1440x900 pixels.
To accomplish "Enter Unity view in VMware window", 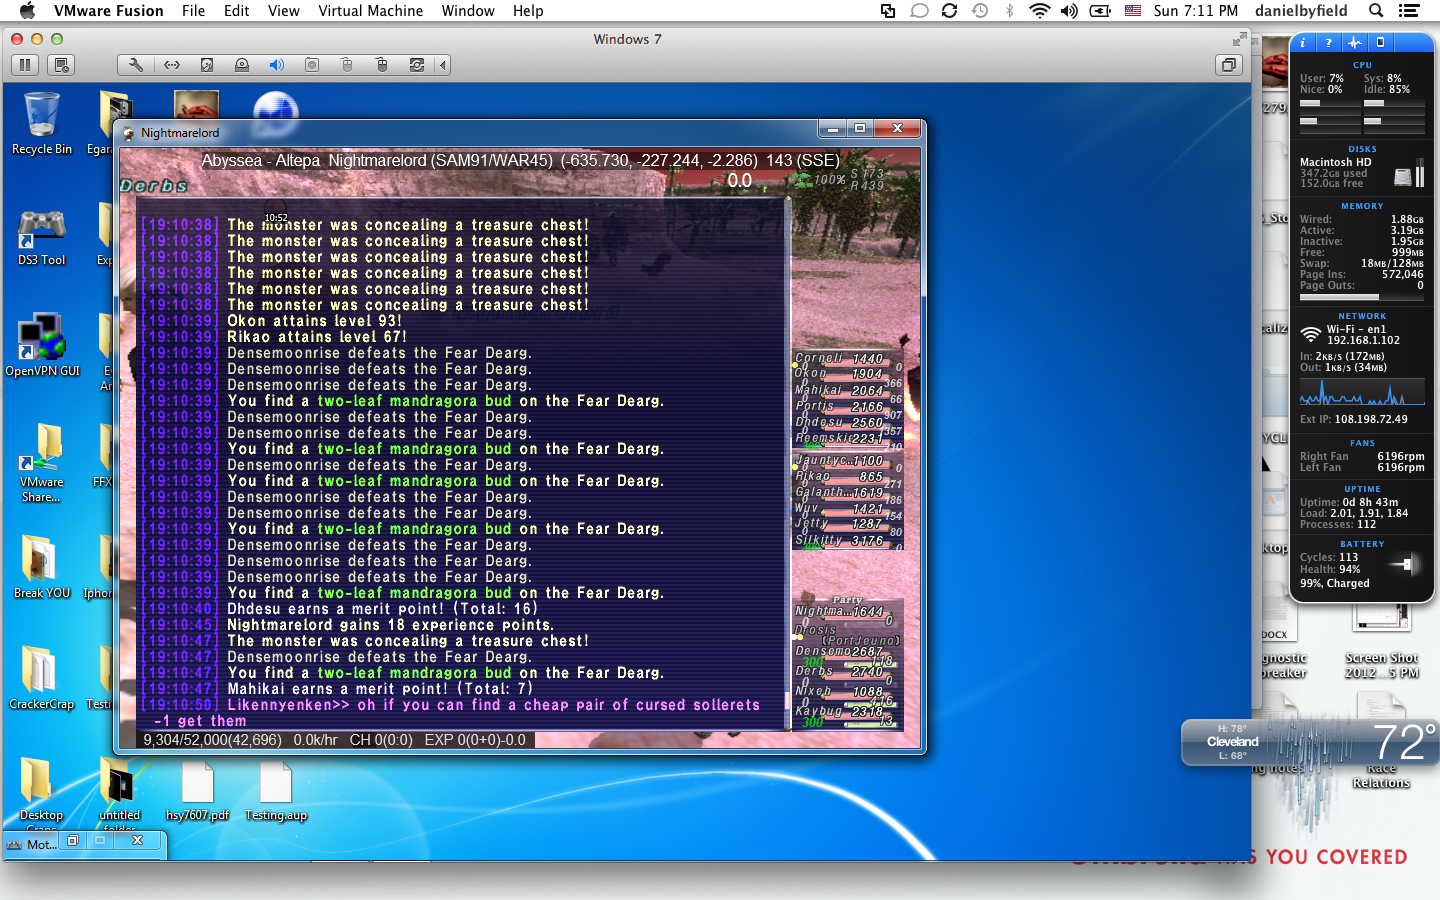I will point(1228,65).
